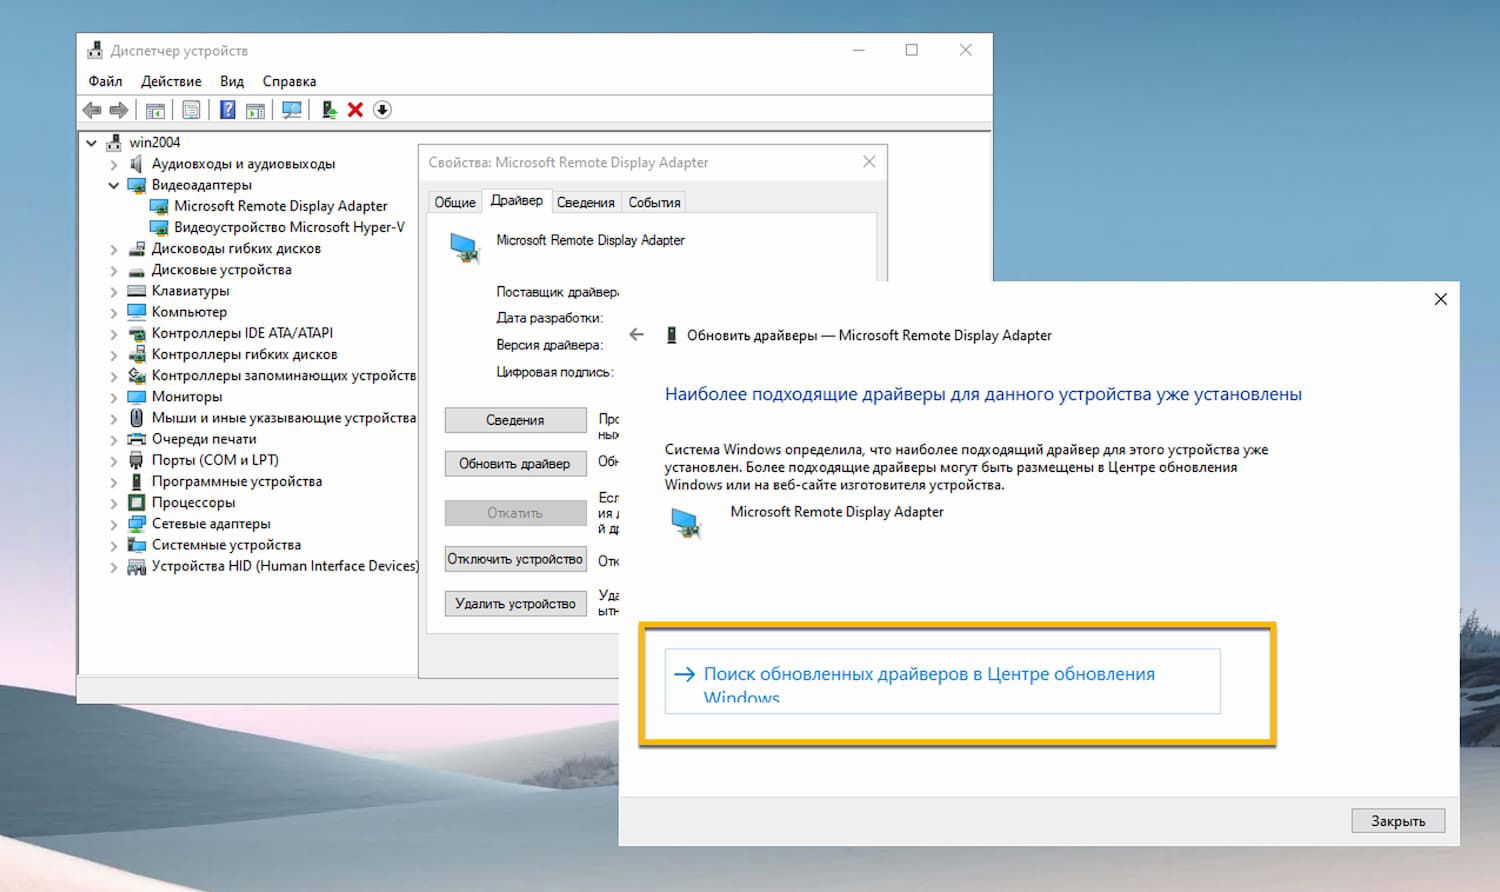Collapse the Видеоадаптеры category

click(114, 185)
